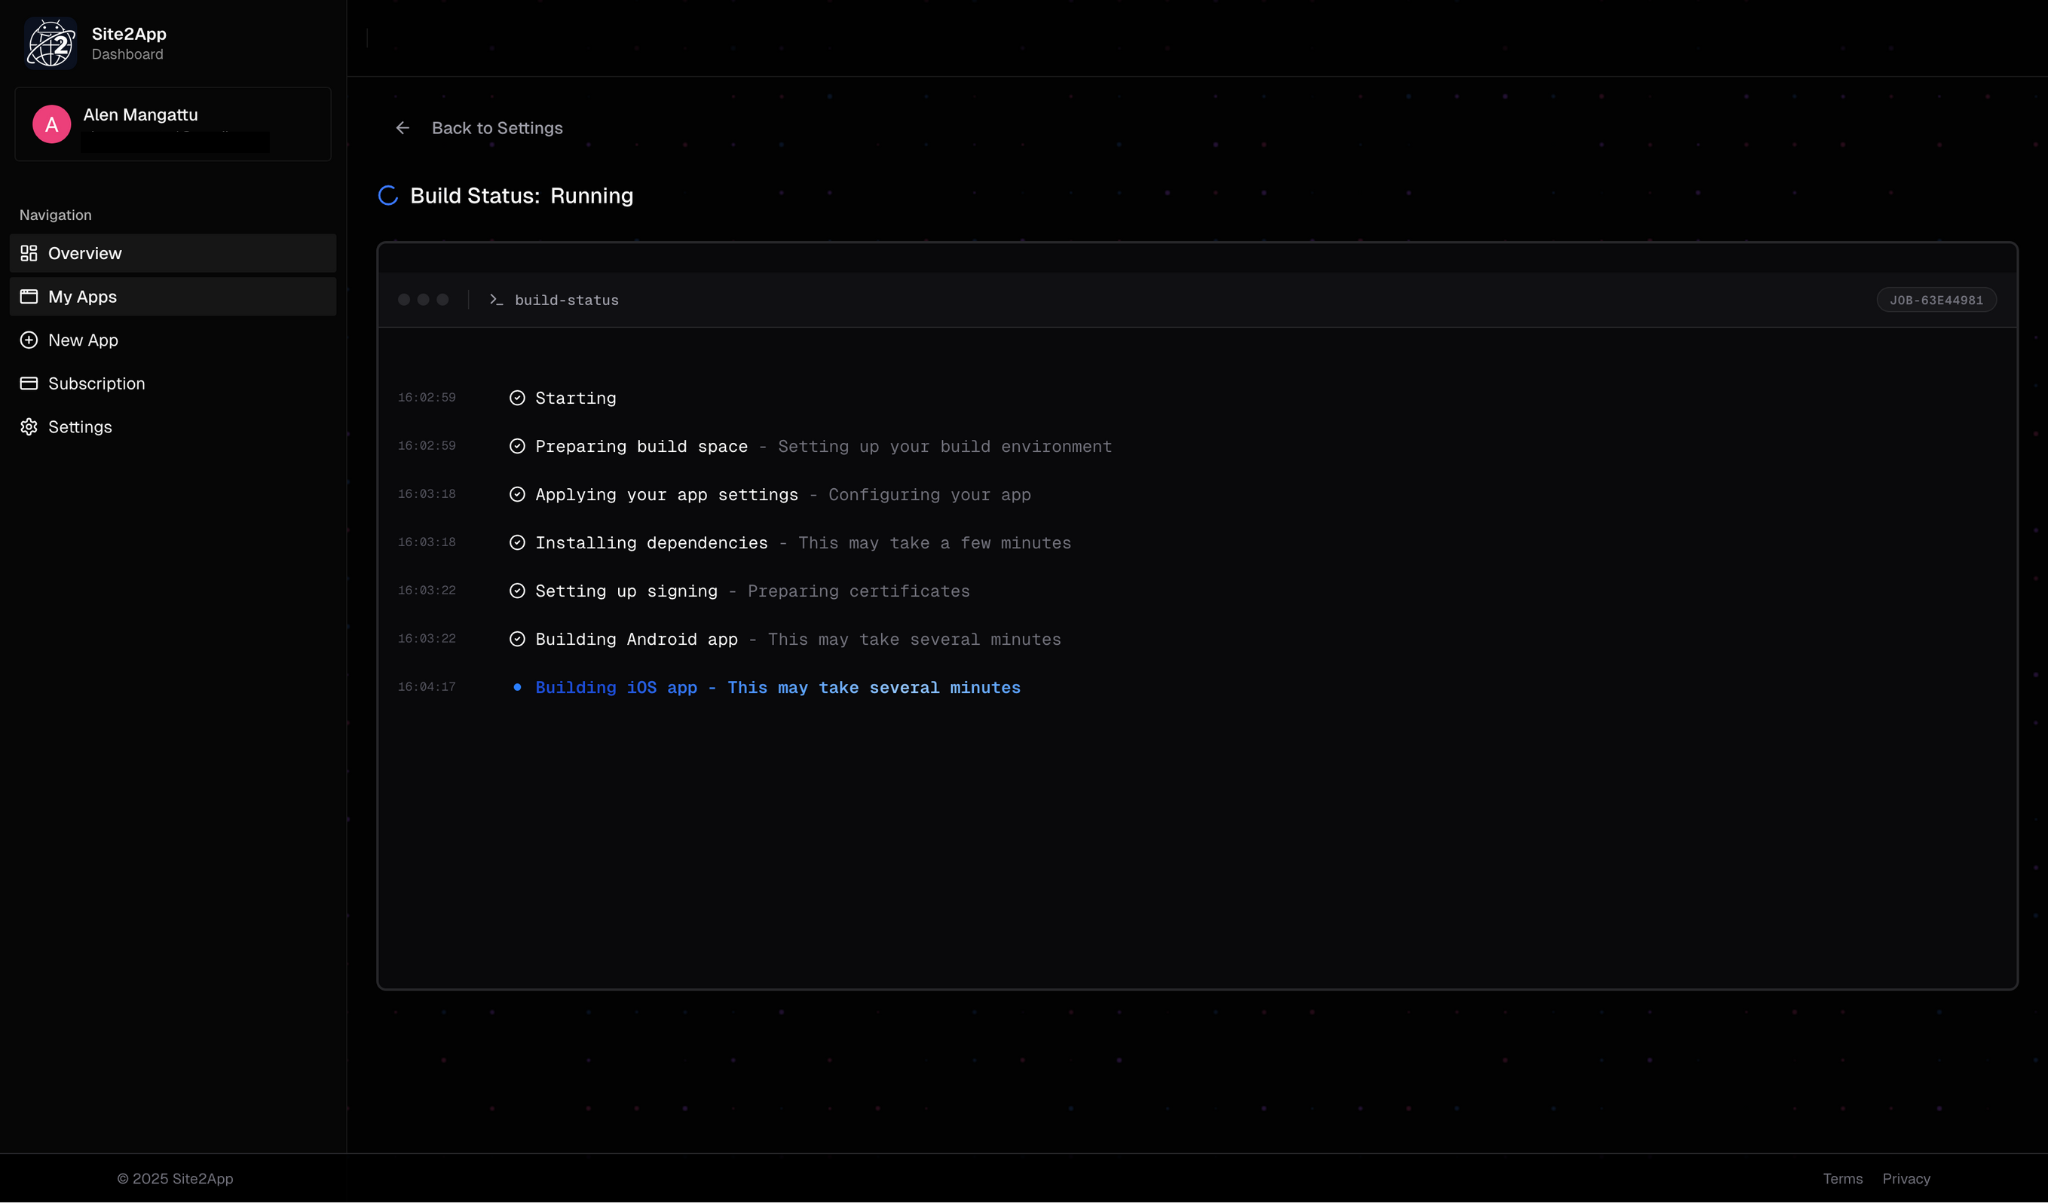Select the Overview grid icon in sidebar

pyautogui.click(x=28, y=253)
